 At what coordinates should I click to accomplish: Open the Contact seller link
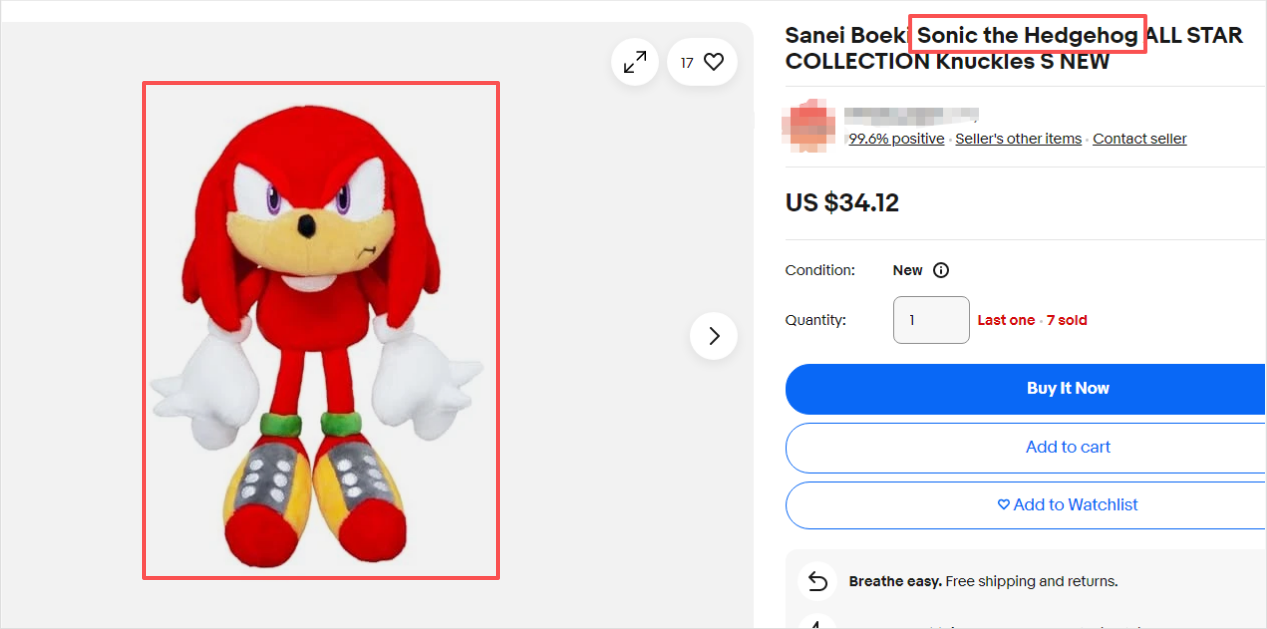[x=1139, y=139]
